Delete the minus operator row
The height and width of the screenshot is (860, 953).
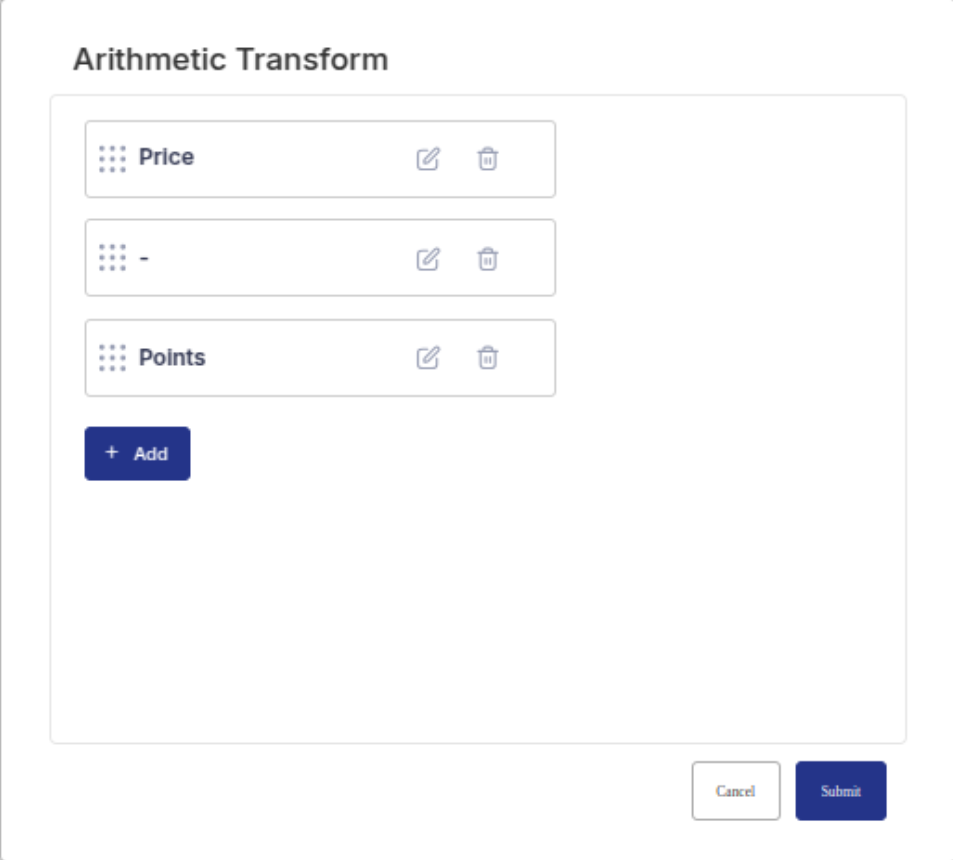[487, 259]
